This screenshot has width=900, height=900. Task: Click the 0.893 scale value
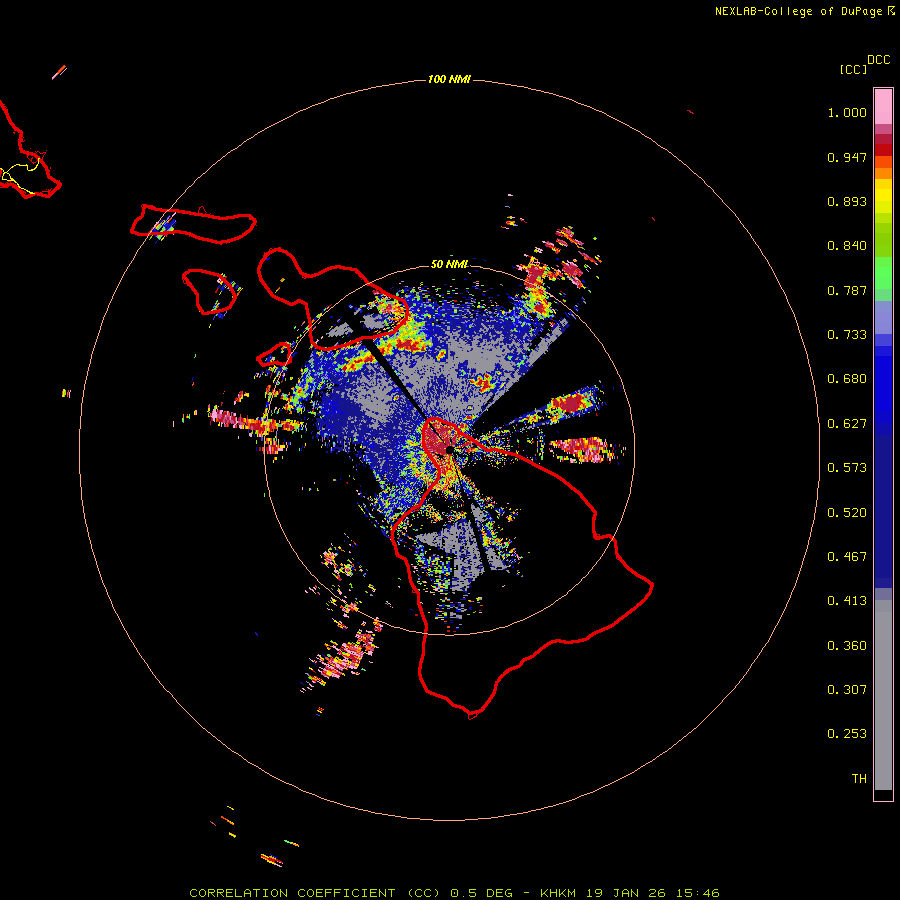[847, 201]
